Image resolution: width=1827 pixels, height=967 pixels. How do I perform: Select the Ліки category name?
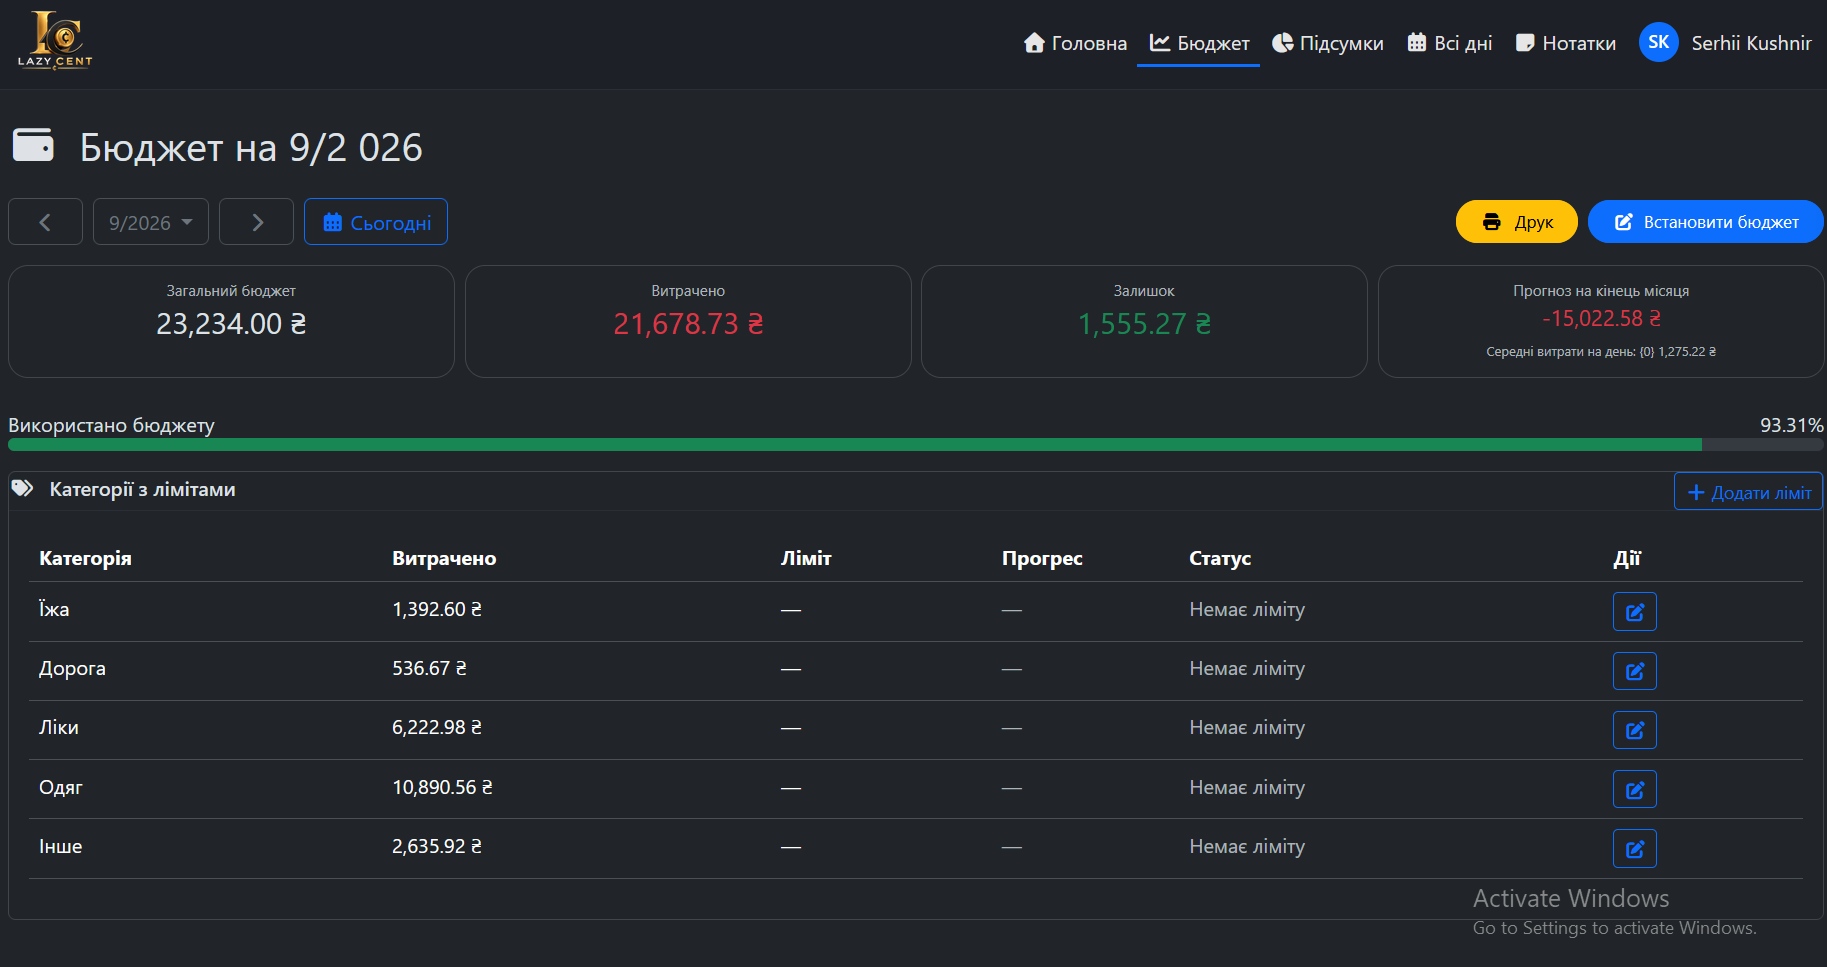(59, 727)
